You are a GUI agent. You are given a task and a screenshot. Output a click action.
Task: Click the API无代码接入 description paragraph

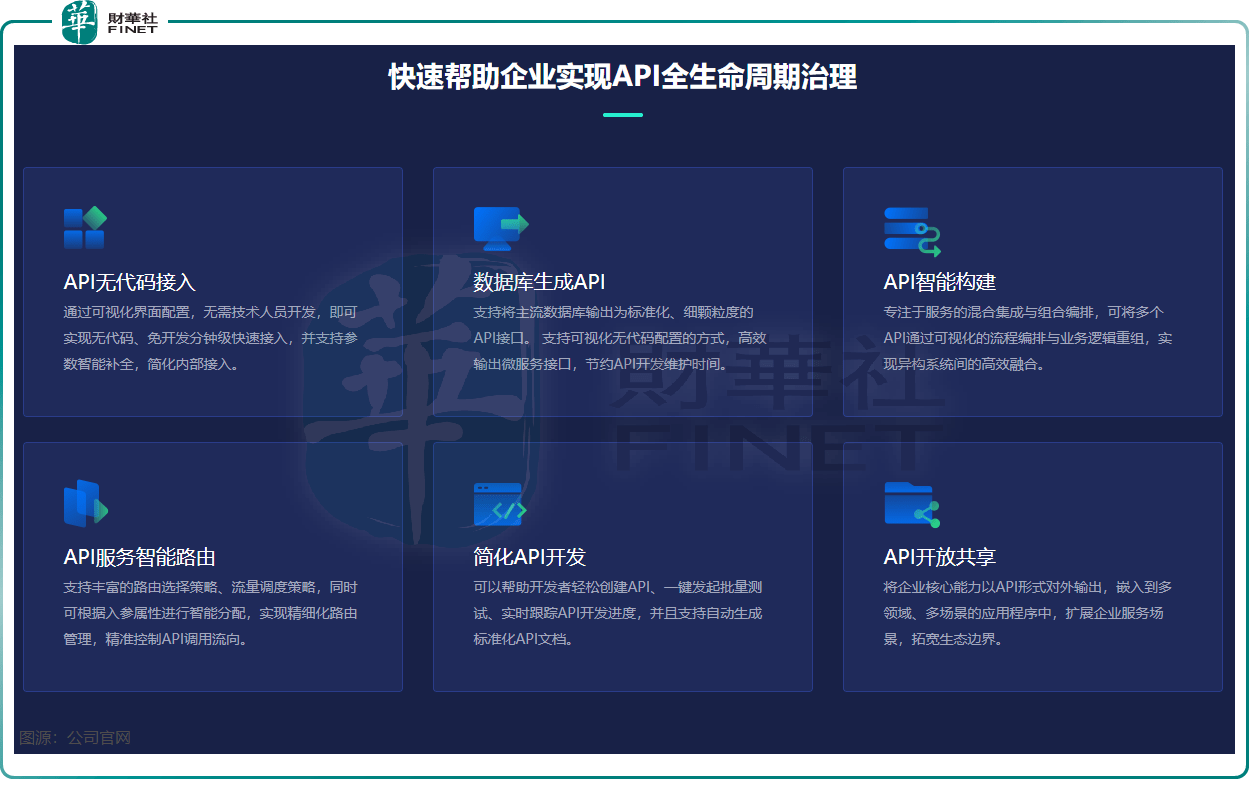tap(210, 338)
